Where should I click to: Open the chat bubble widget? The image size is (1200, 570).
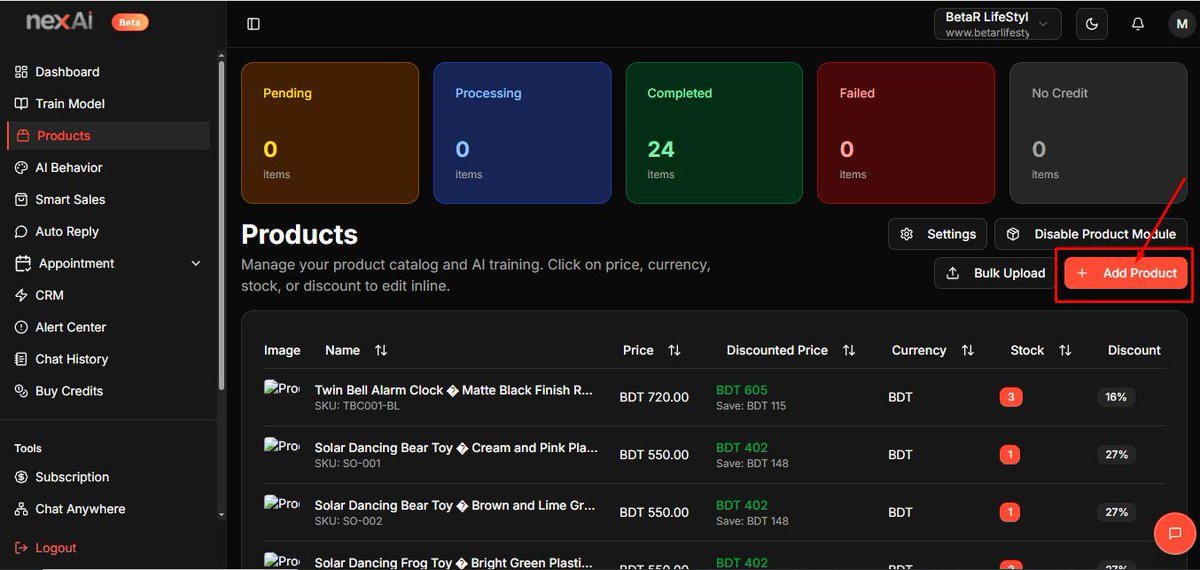(1175, 533)
